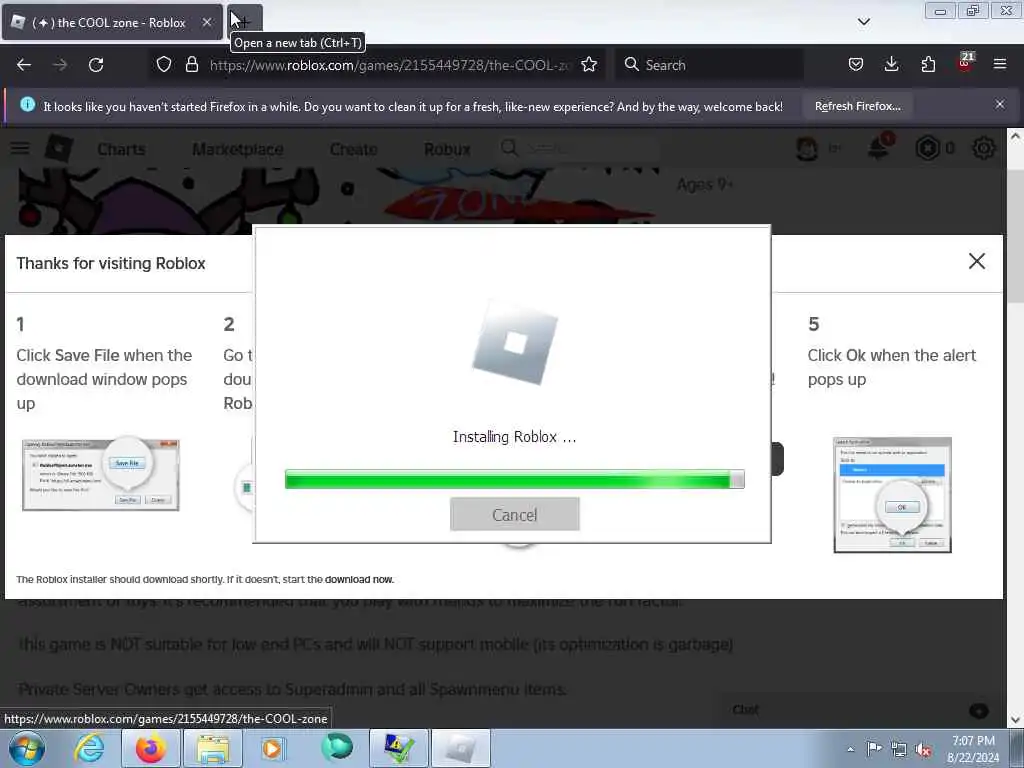
Task: Open Windows Explorer from the taskbar
Action: (x=213, y=748)
